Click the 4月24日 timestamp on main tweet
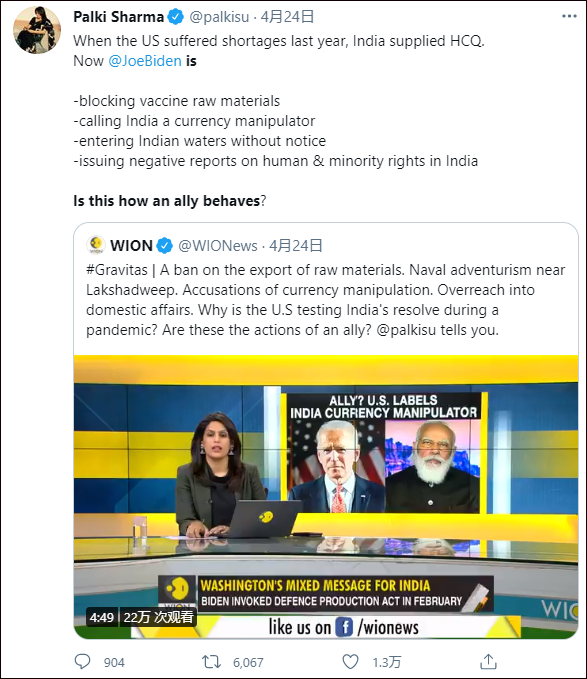The image size is (587, 679). [x=287, y=17]
